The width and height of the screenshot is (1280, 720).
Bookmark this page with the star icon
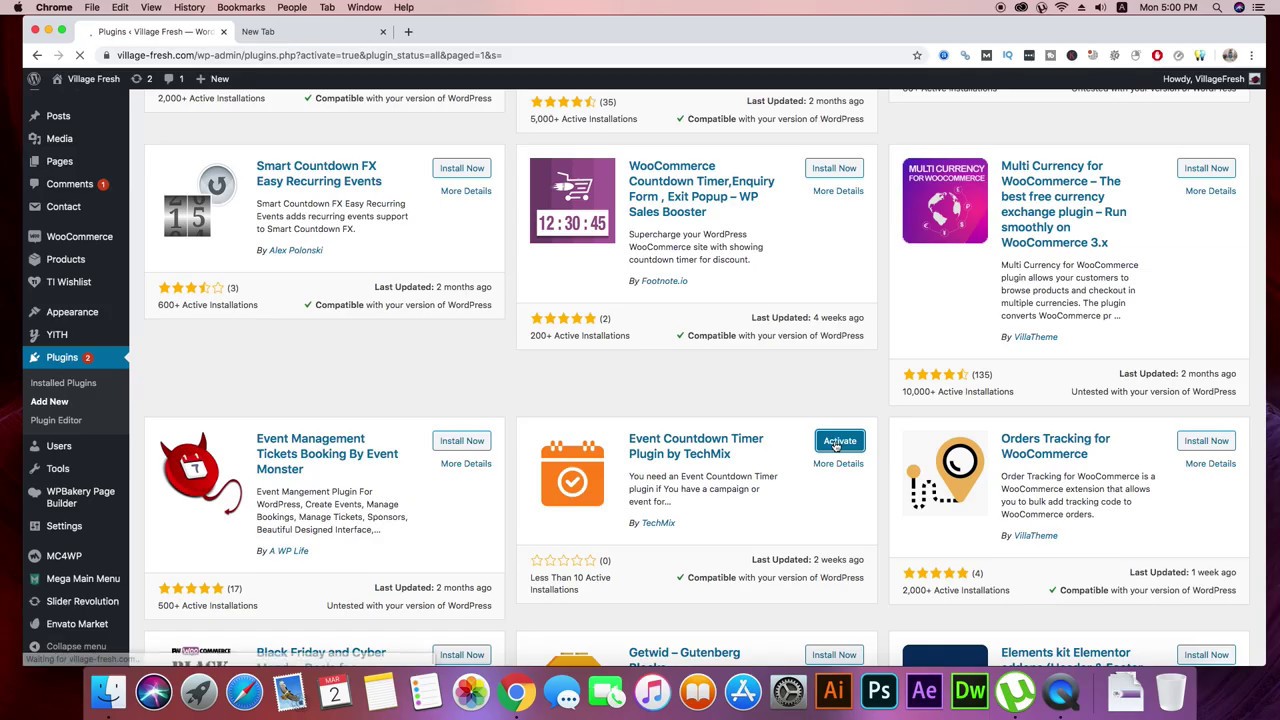point(917,55)
